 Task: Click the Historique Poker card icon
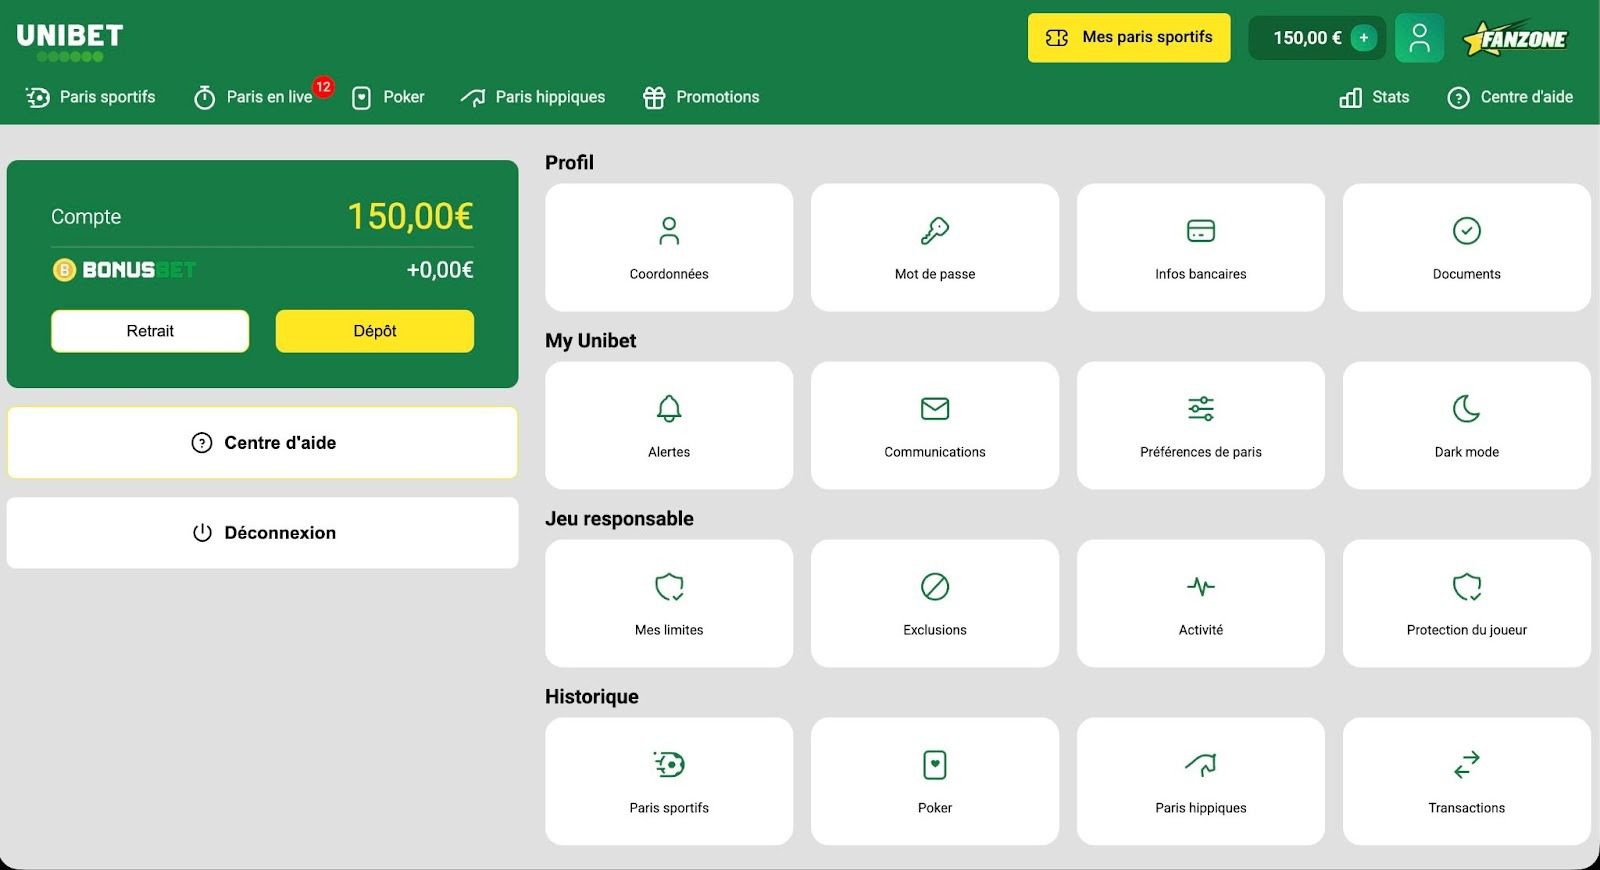click(x=935, y=765)
